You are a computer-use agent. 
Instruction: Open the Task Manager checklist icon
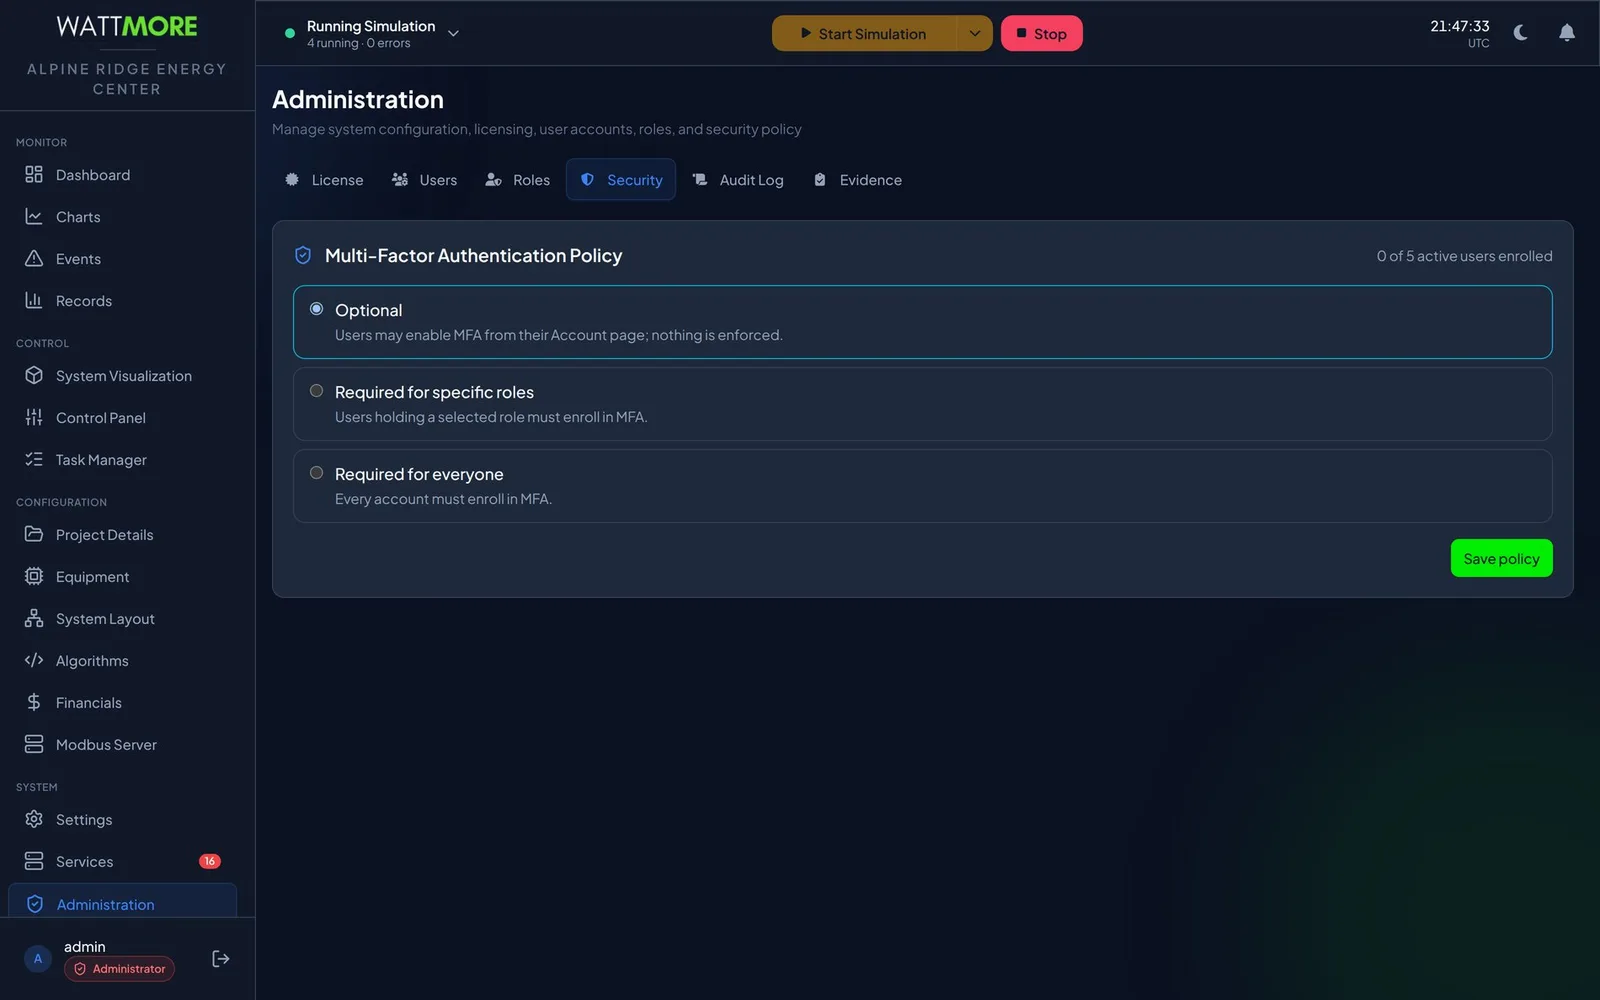pos(34,460)
